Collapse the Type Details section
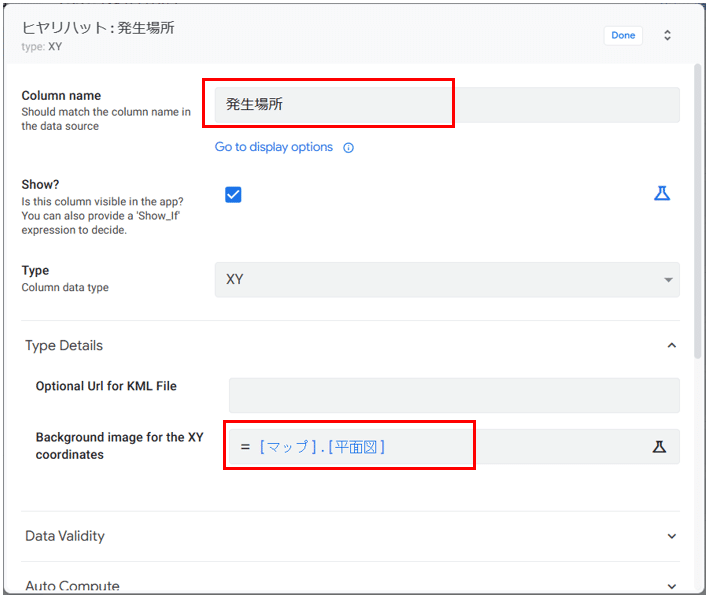The image size is (709, 600). pos(671,345)
